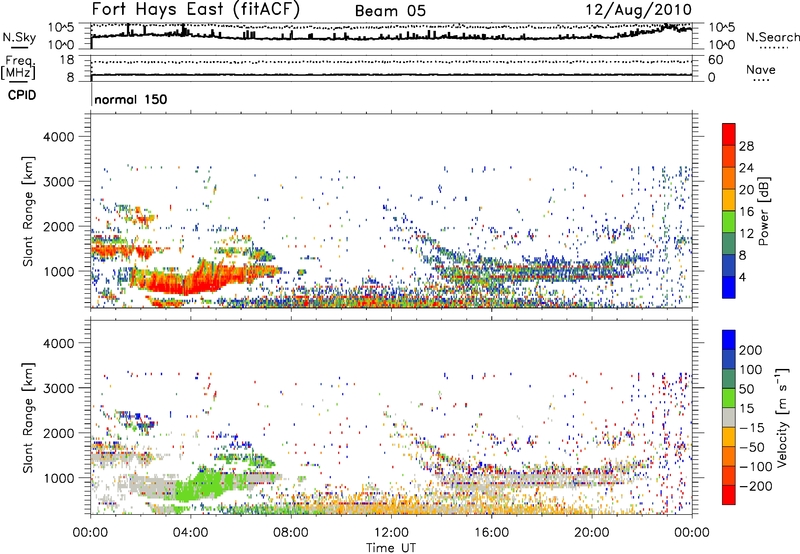Viewport: 800px width, 554px height.
Task: Click the "Fort Hays East (fitACF)" title
Action: click(x=195, y=10)
